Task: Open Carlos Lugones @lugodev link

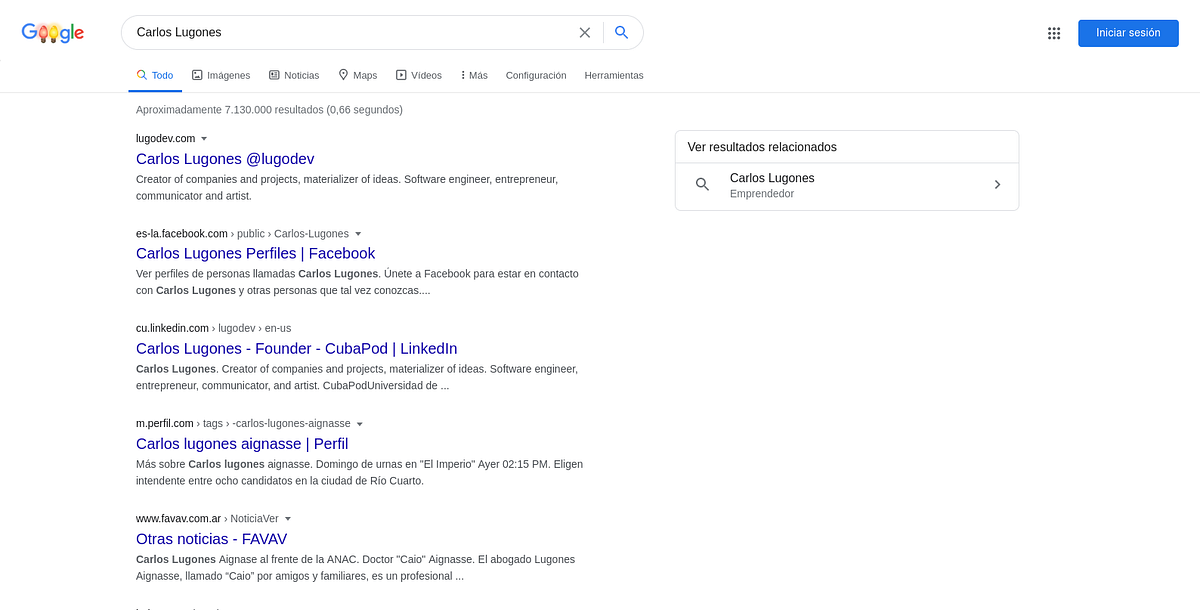Action: tap(225, 158)
